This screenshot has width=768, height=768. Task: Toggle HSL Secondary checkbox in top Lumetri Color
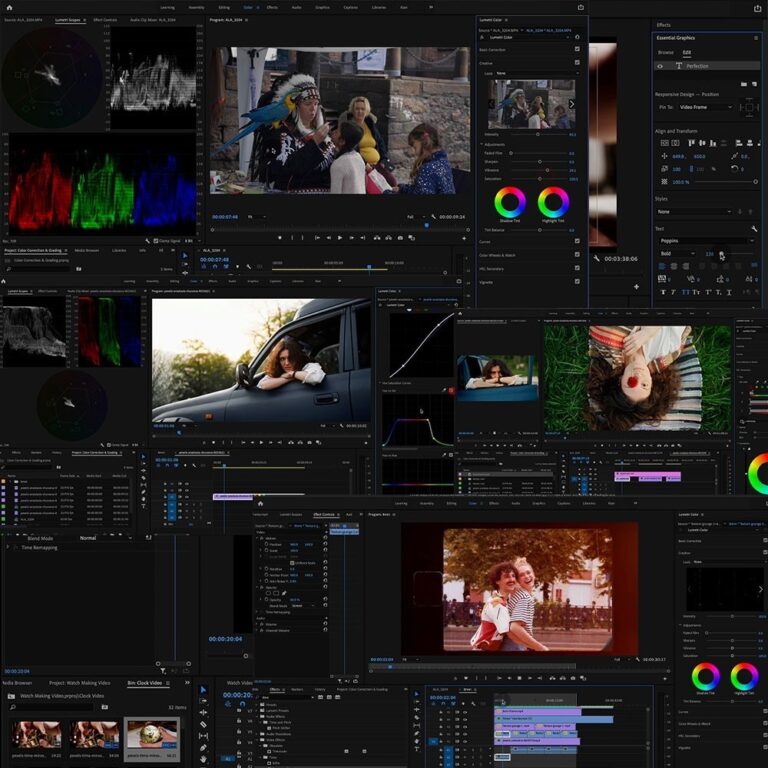click(x=577, y=268)
